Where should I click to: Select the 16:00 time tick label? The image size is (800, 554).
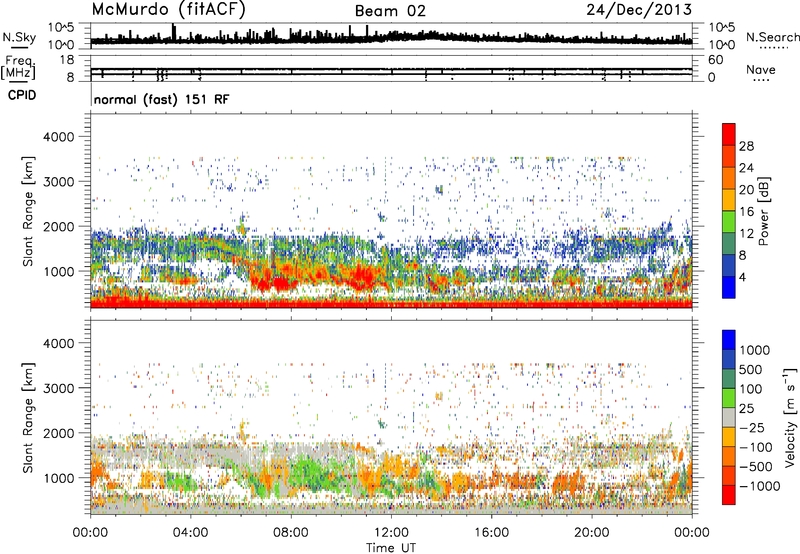pos(491,533)
